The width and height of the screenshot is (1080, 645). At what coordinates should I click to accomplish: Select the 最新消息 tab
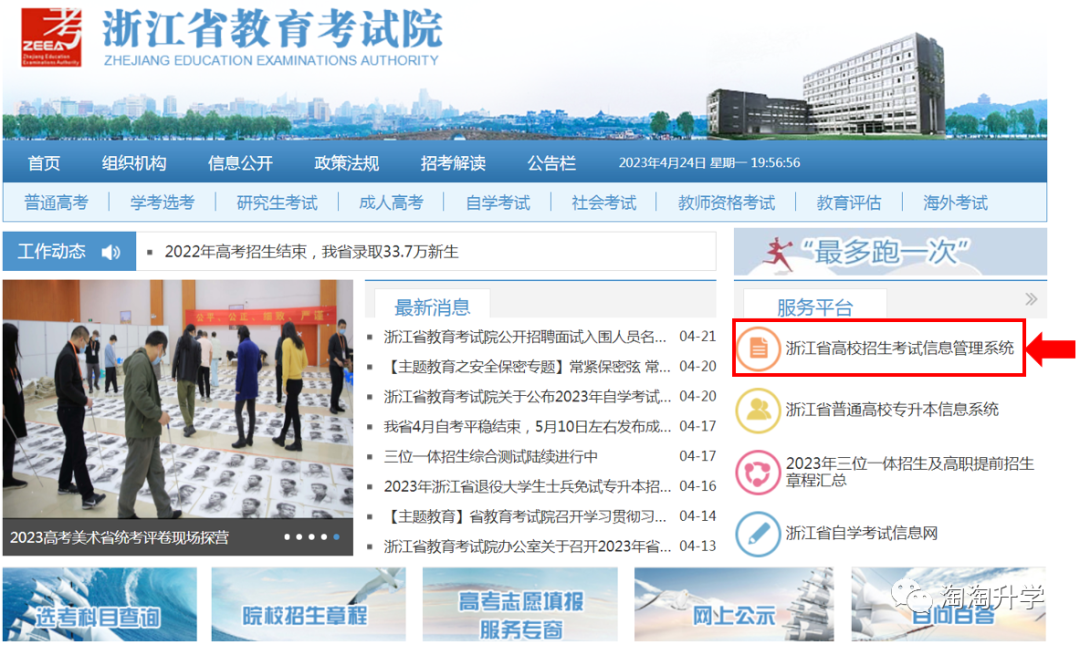433,306
